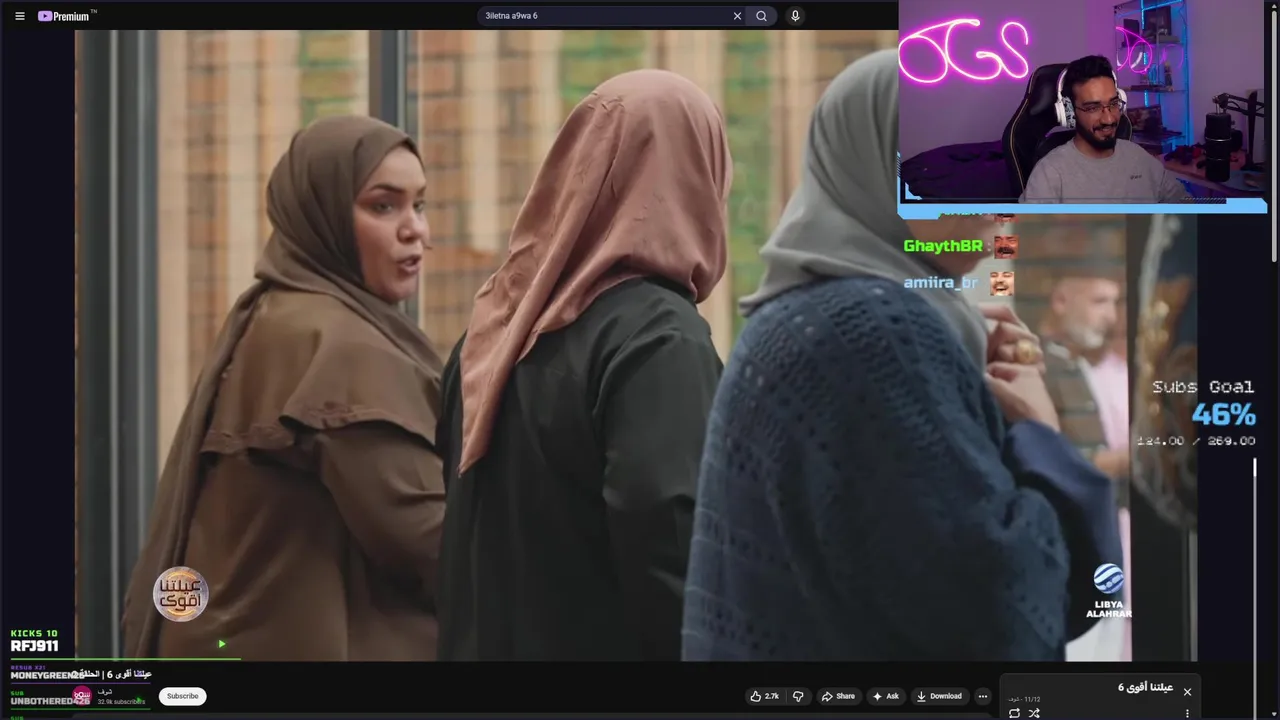Click the streamer webcam overlay
Screen dimensions: 1280x720
coord(1083,105)
